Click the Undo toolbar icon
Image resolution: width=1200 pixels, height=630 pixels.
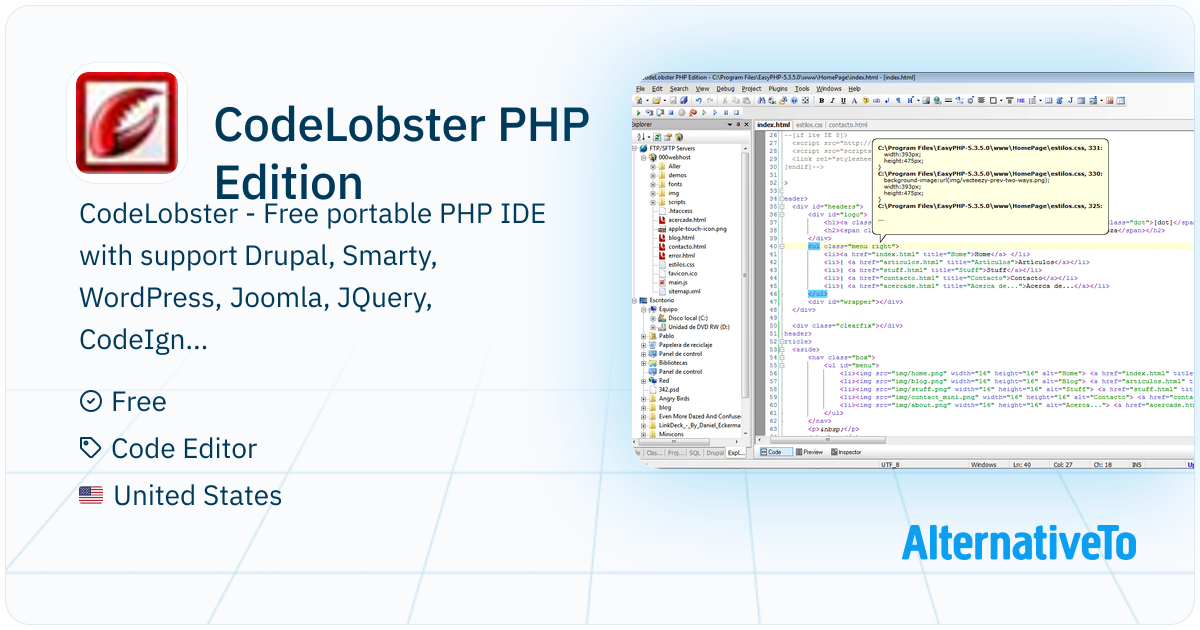pyautogui.click(x=699, y=100)
